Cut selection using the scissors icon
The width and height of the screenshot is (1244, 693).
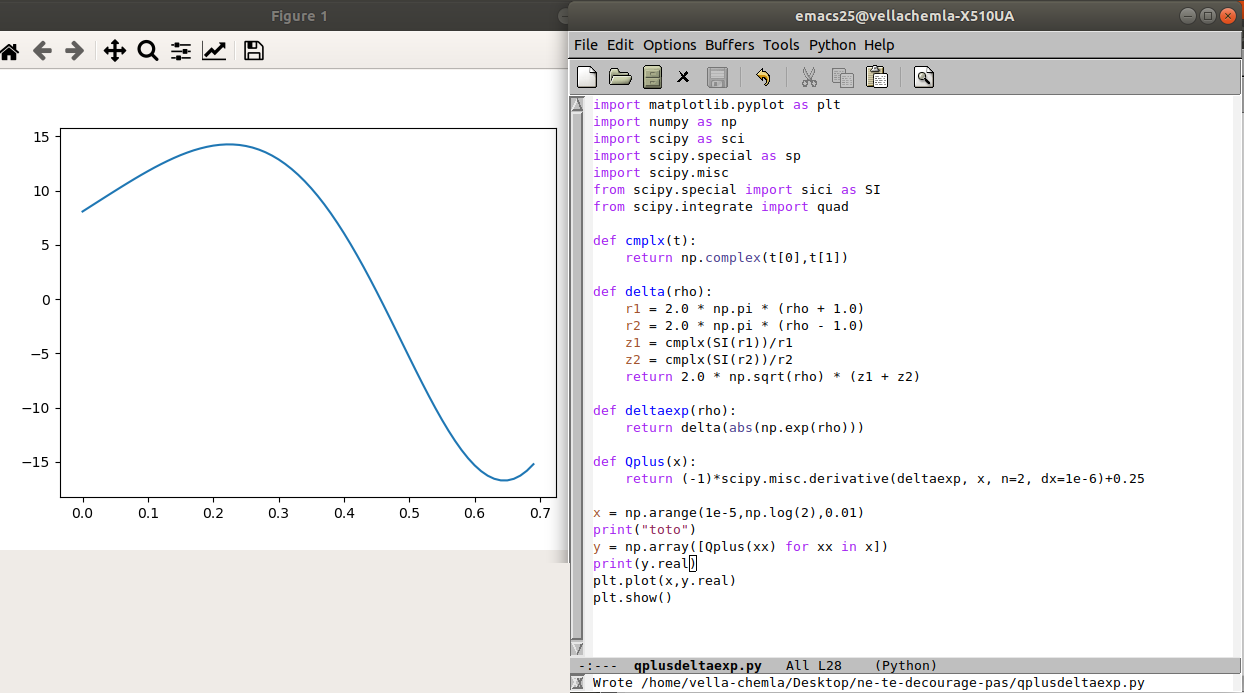click(809, 77)
